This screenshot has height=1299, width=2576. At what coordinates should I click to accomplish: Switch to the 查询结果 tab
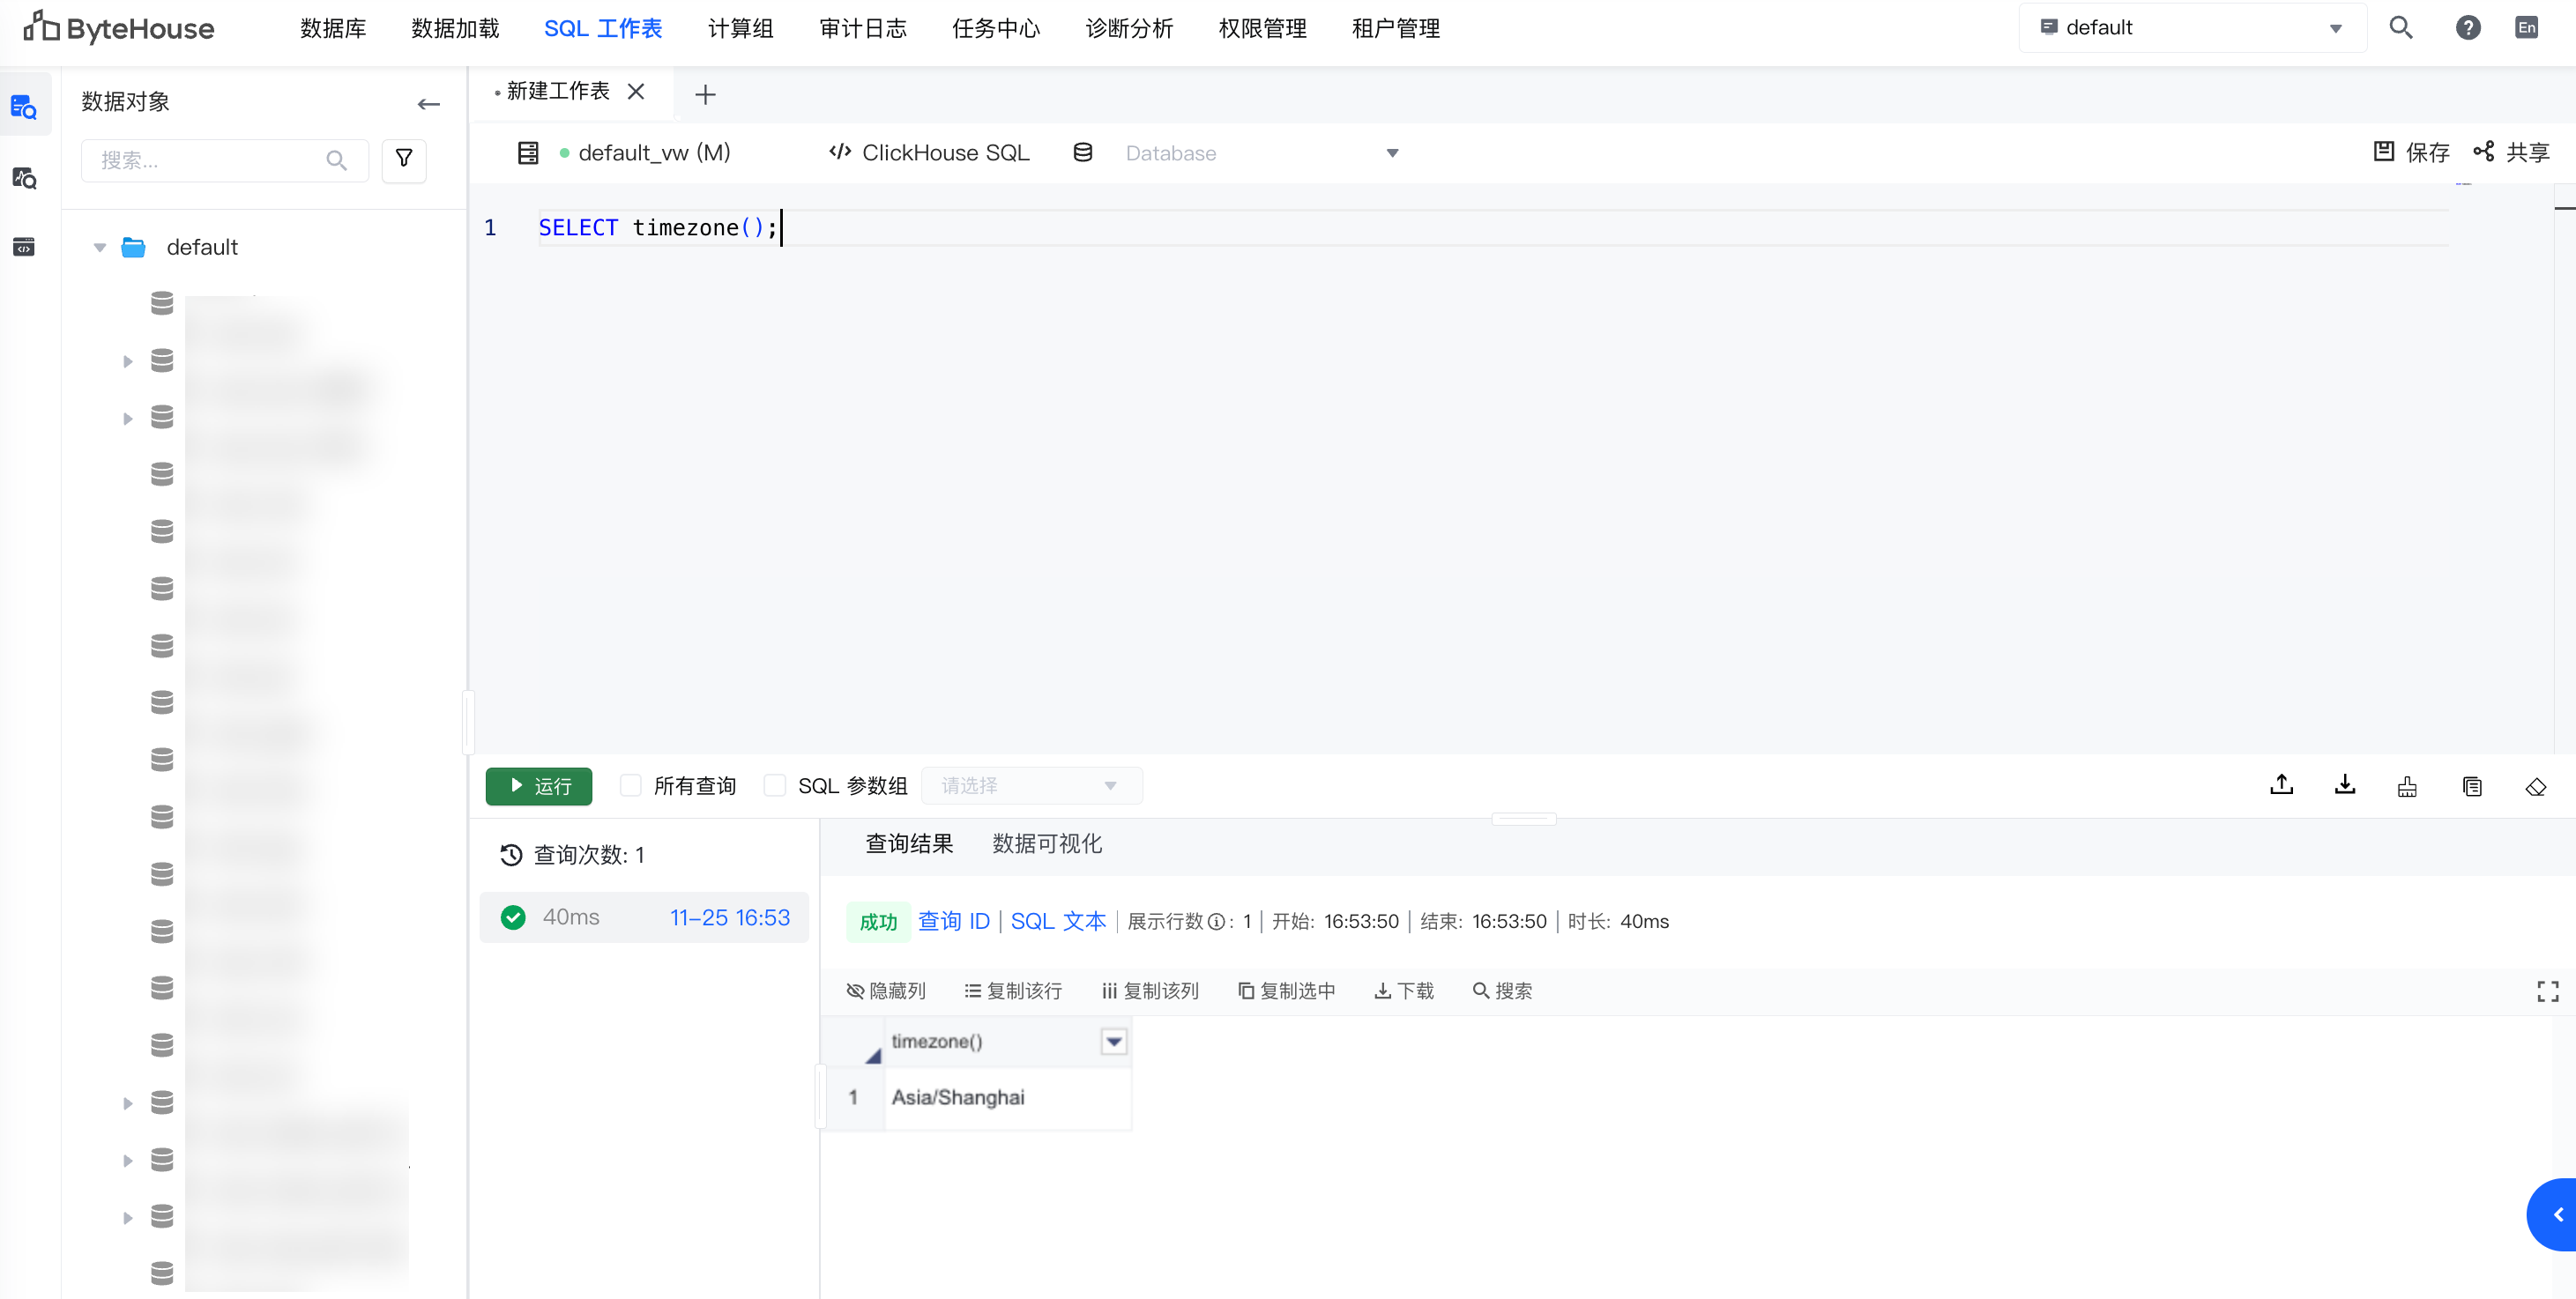pos(909,843)
